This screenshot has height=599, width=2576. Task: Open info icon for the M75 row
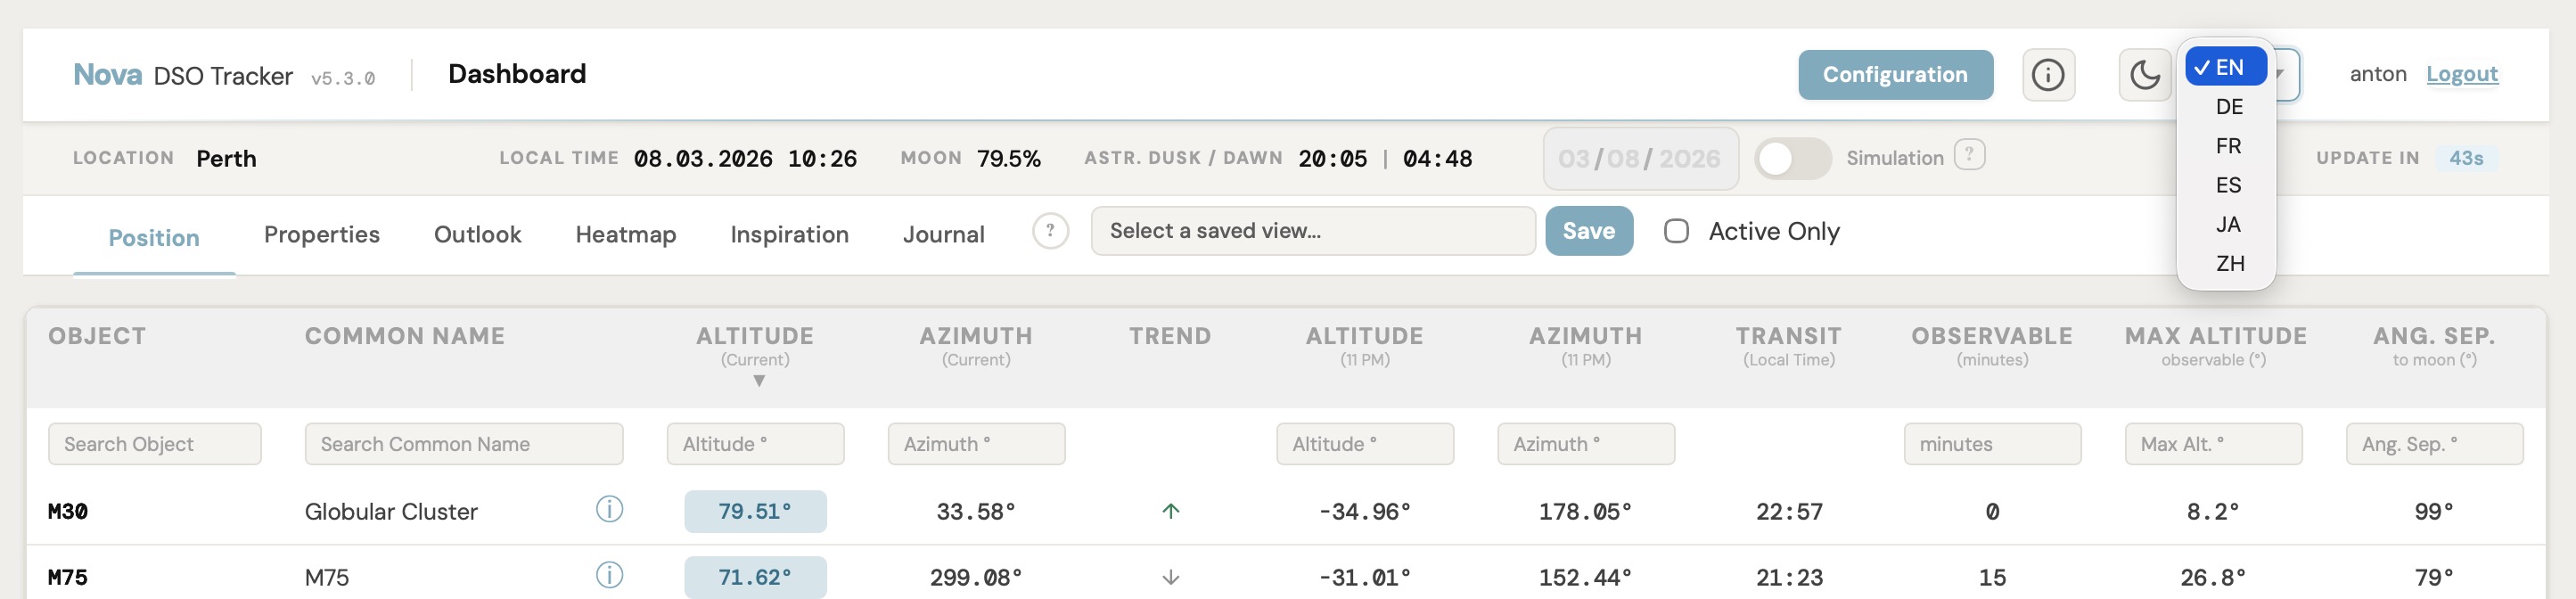[609, 576]
